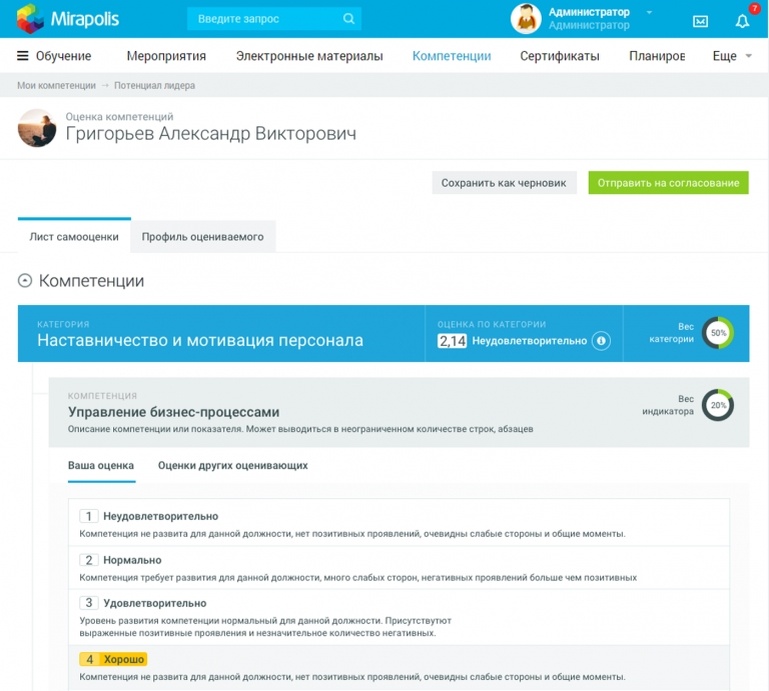Click Сохранить как черновик button
Viewport: 769px width, 691px height.
pyautogui.click(x=504, y=183)
